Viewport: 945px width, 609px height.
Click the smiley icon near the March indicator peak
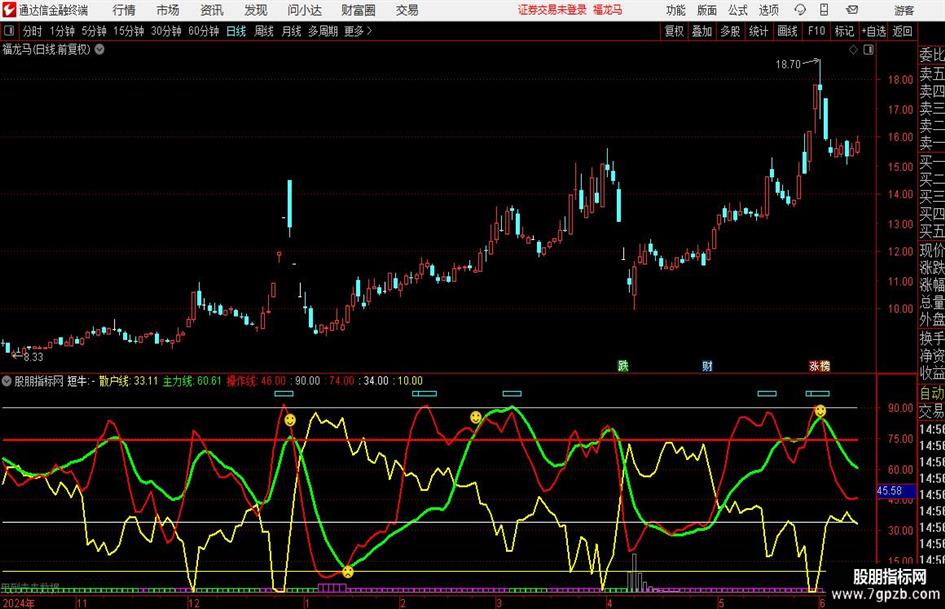(x=476, y=417)
